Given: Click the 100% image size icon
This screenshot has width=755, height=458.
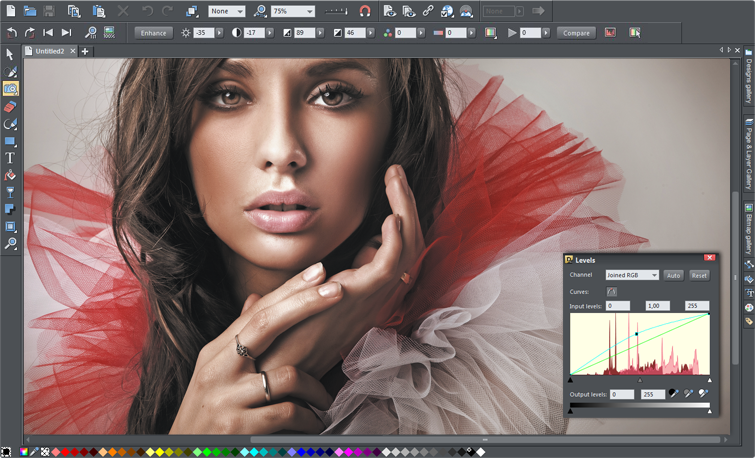Looking at the screenshot, I should 109,33.
